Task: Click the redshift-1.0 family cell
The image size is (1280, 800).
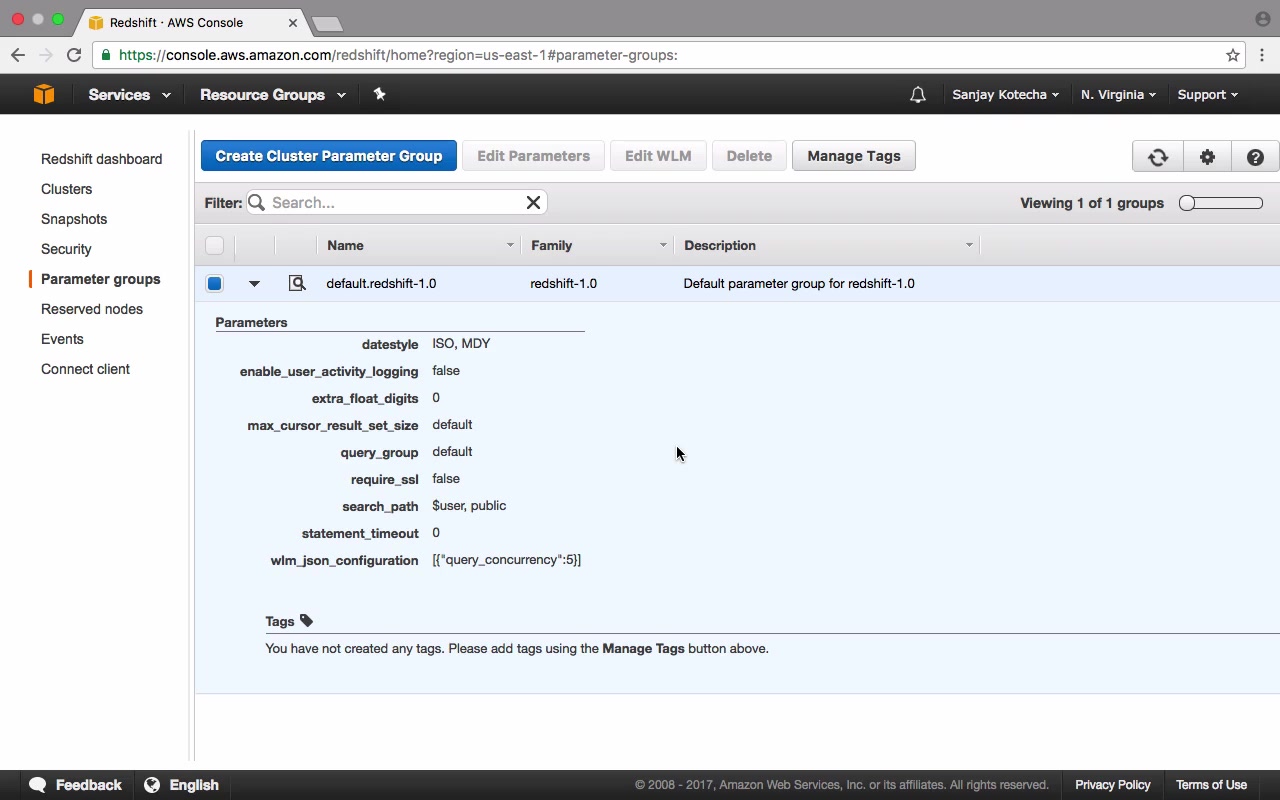Action: click(564, 284)
